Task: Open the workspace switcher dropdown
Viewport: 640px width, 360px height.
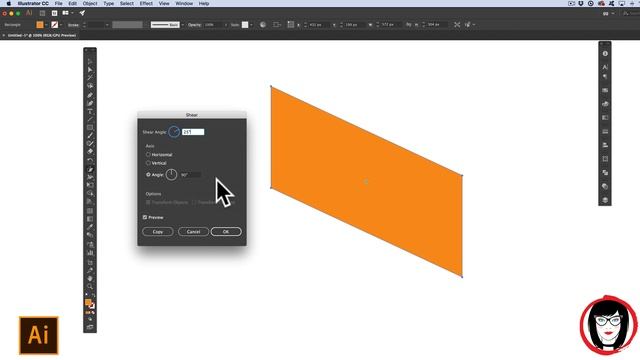Action: coord(609,13)
